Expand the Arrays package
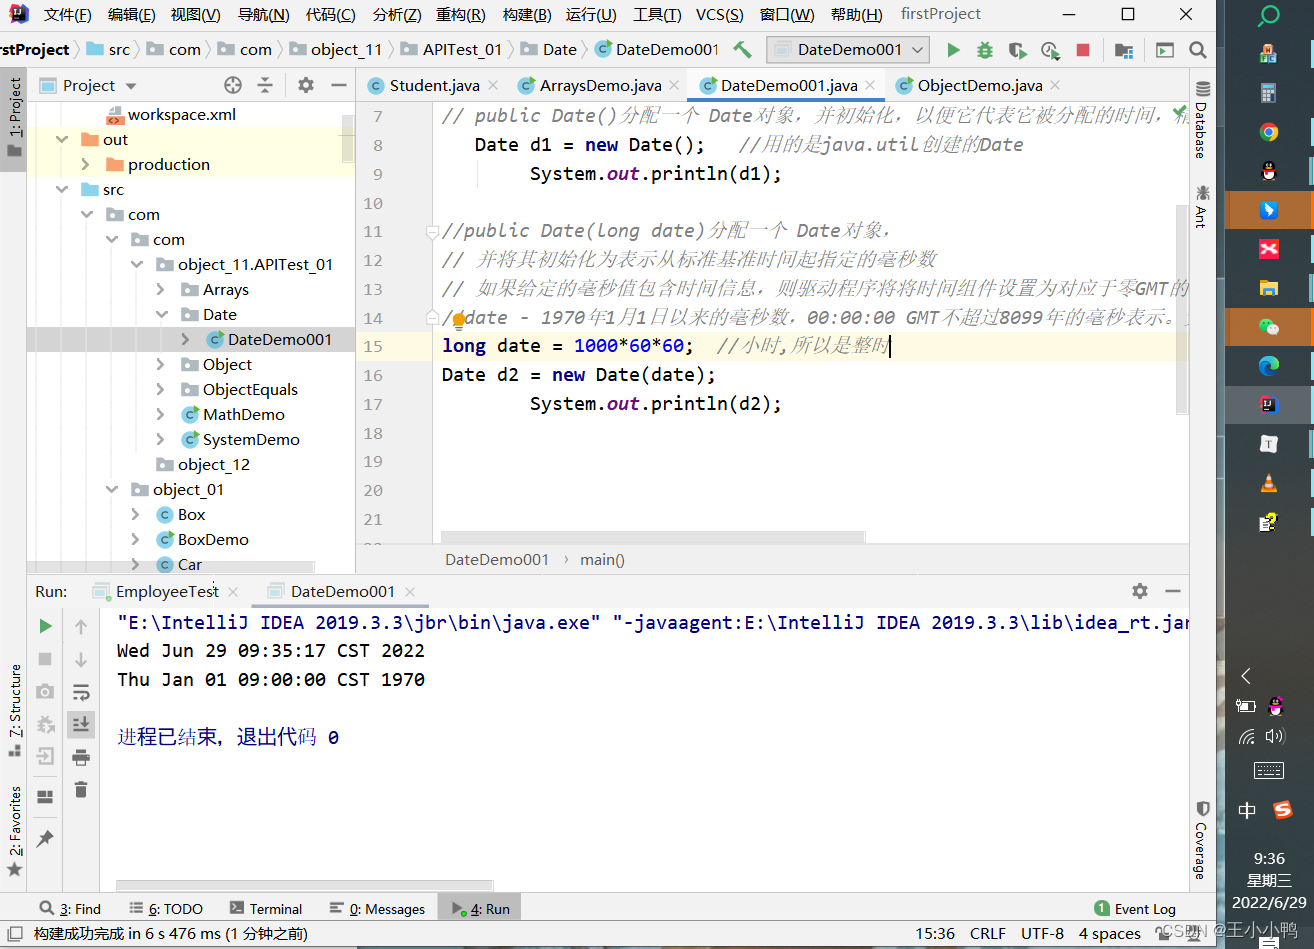 [x=161, y=289]
